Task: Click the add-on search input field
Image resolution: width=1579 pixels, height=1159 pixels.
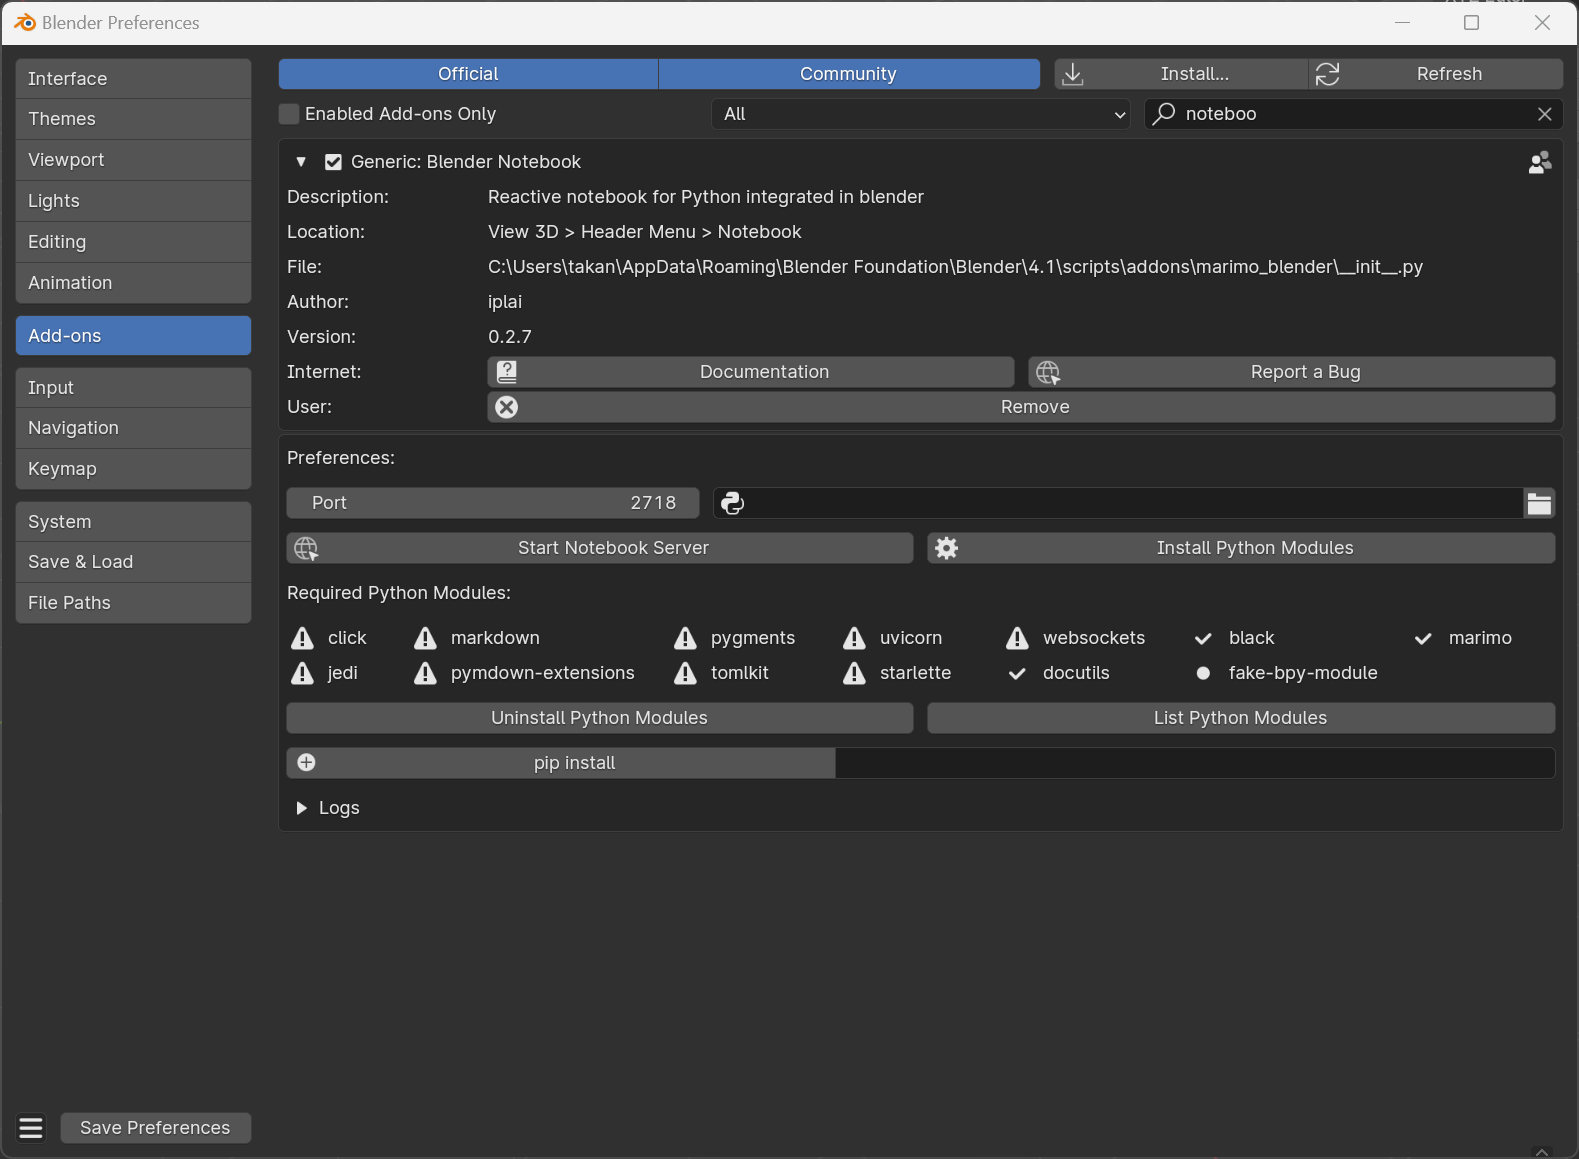Action: click(x=1353, y=114)
